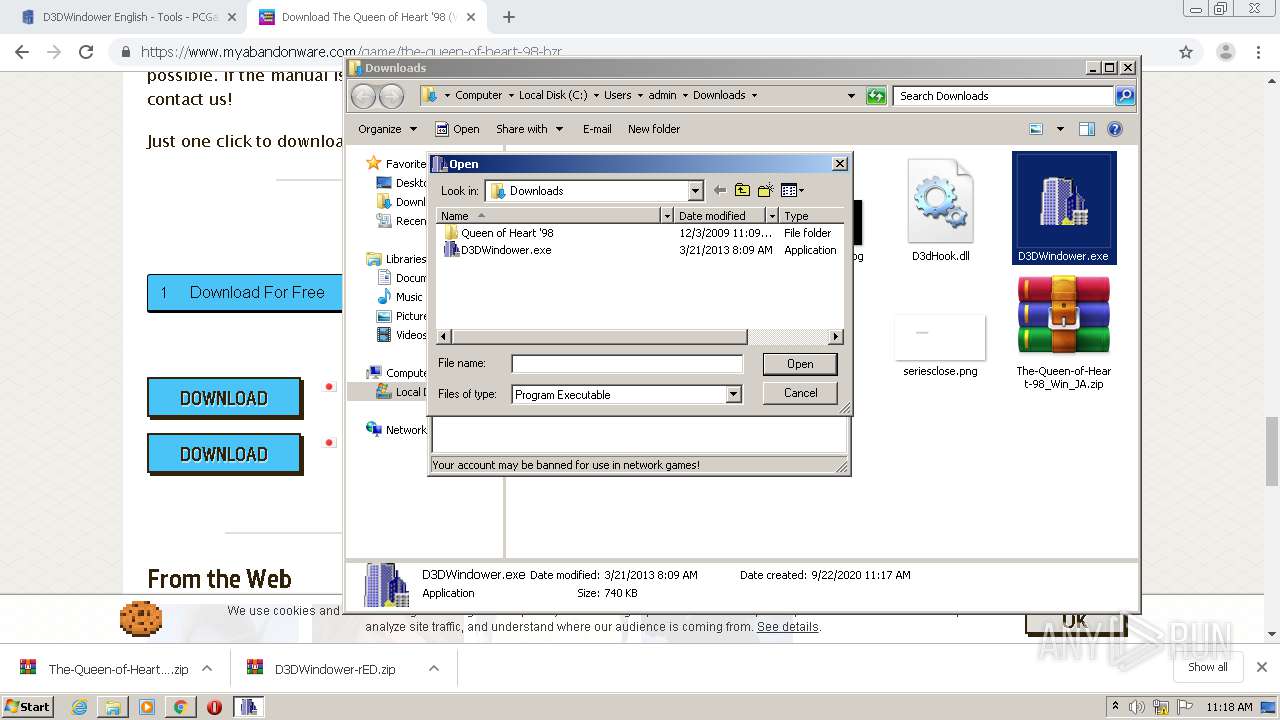Image resolution: width=1280 pixels, height=720 pixels.
Task: Open the Start menu
Action: tap(28, 706)
